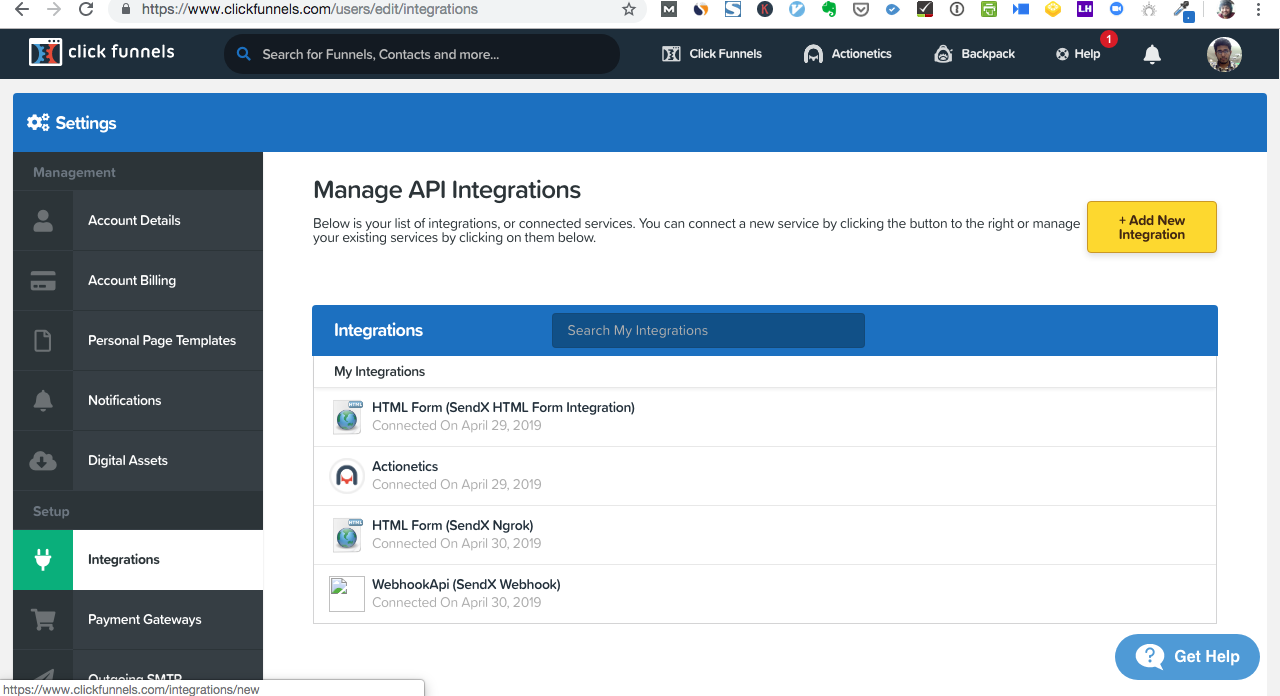1280x696 pixels.
Task: Open WebhookApi (SendX Webhook) integration
Action: pos(765,594)
